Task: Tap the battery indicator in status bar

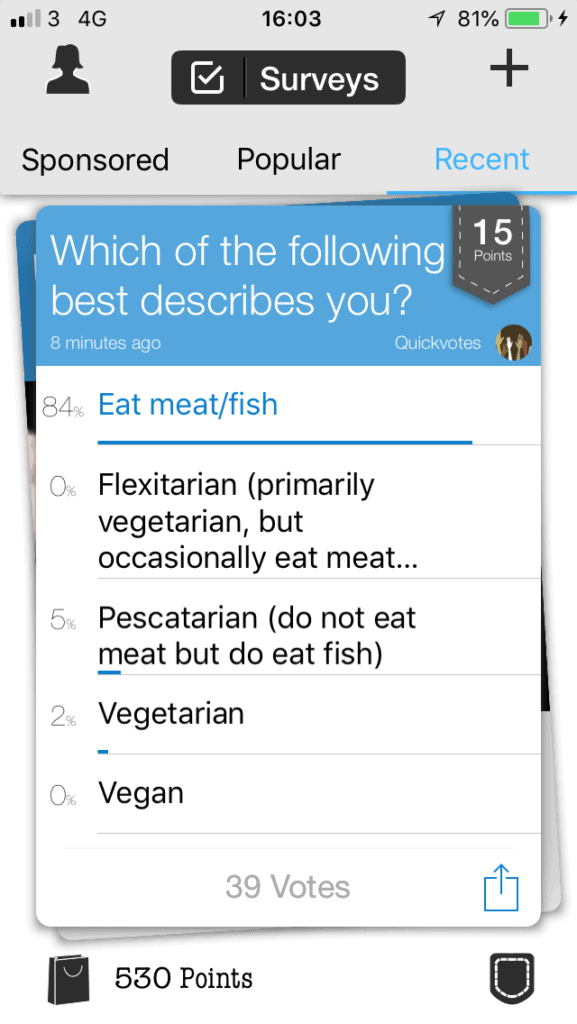Action: coord(527,19)
